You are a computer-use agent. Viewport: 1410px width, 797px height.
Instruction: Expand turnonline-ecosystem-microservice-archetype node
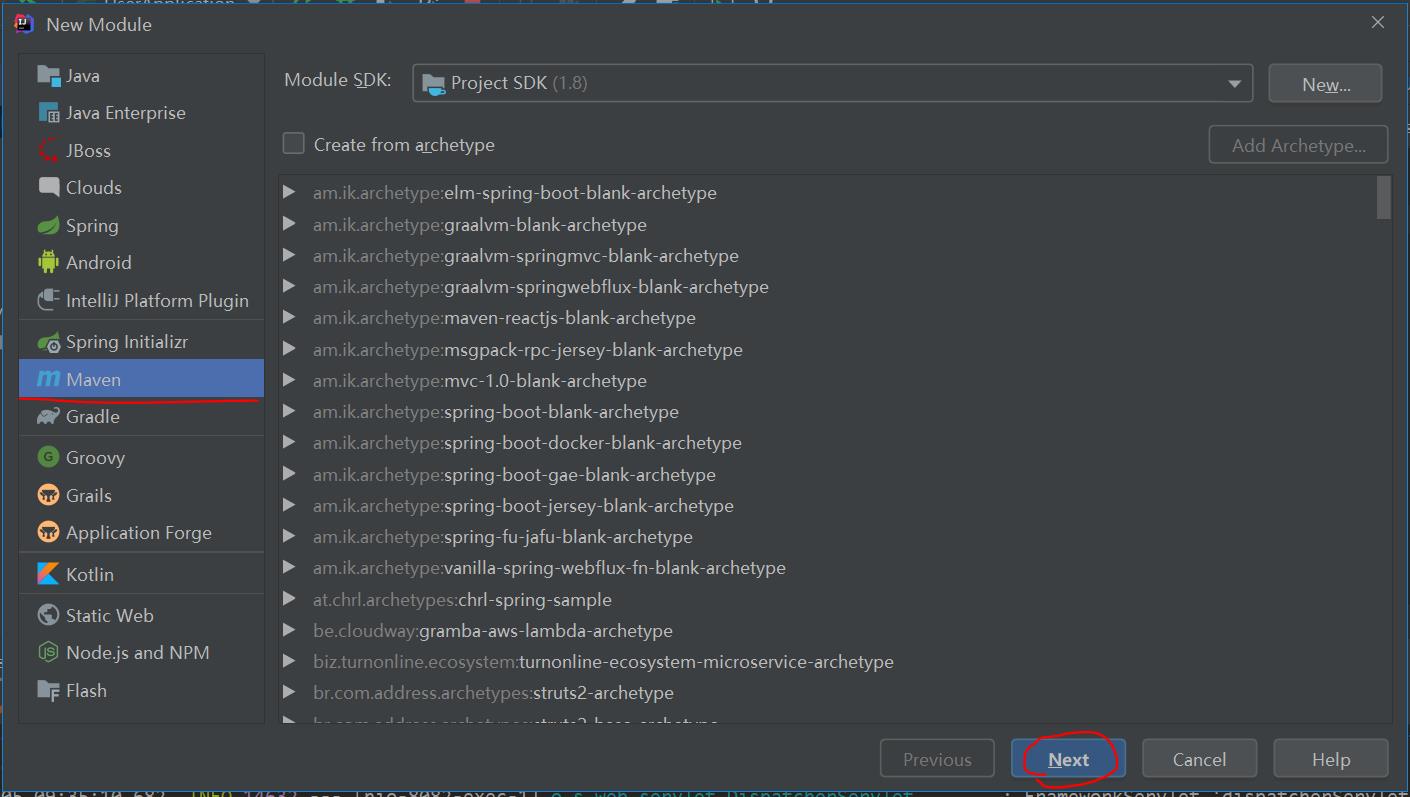(289, 661)
